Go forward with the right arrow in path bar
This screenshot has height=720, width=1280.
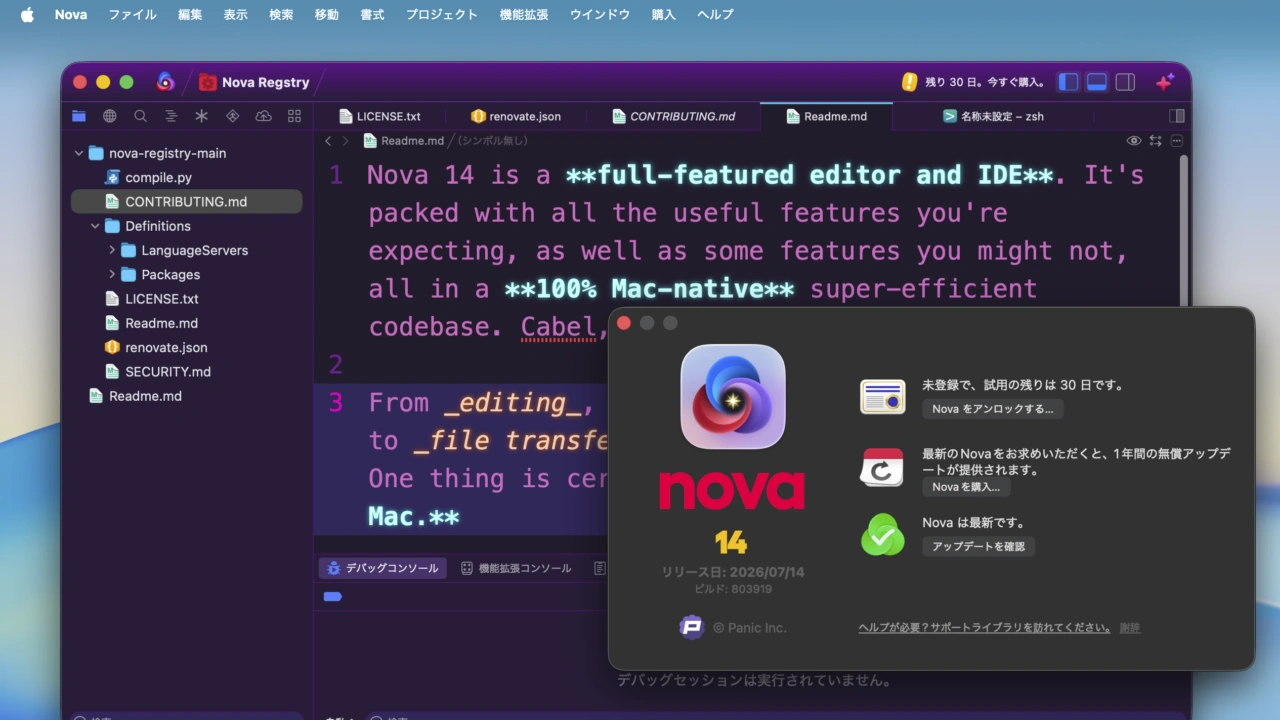pyautogui.click(x=346, y=141)
